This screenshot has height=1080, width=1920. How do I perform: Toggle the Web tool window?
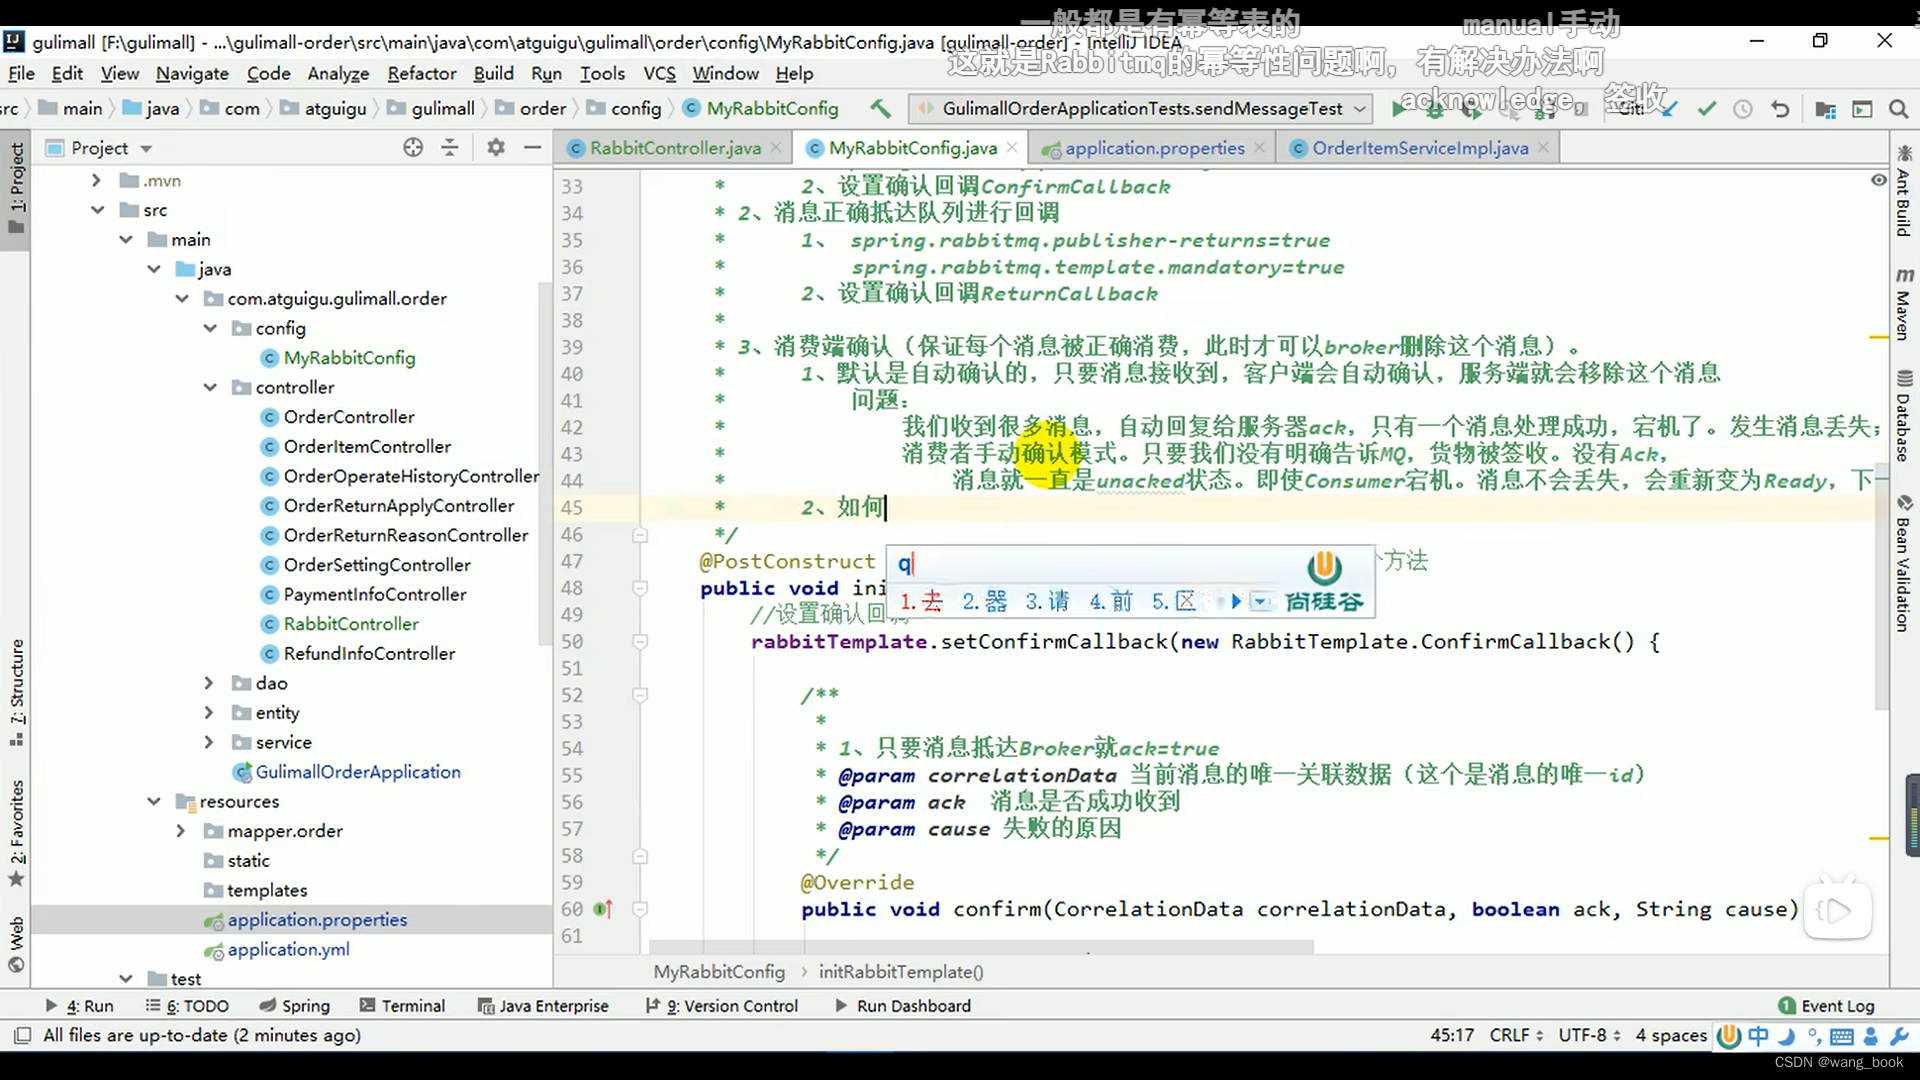click(x=16, y=944)
